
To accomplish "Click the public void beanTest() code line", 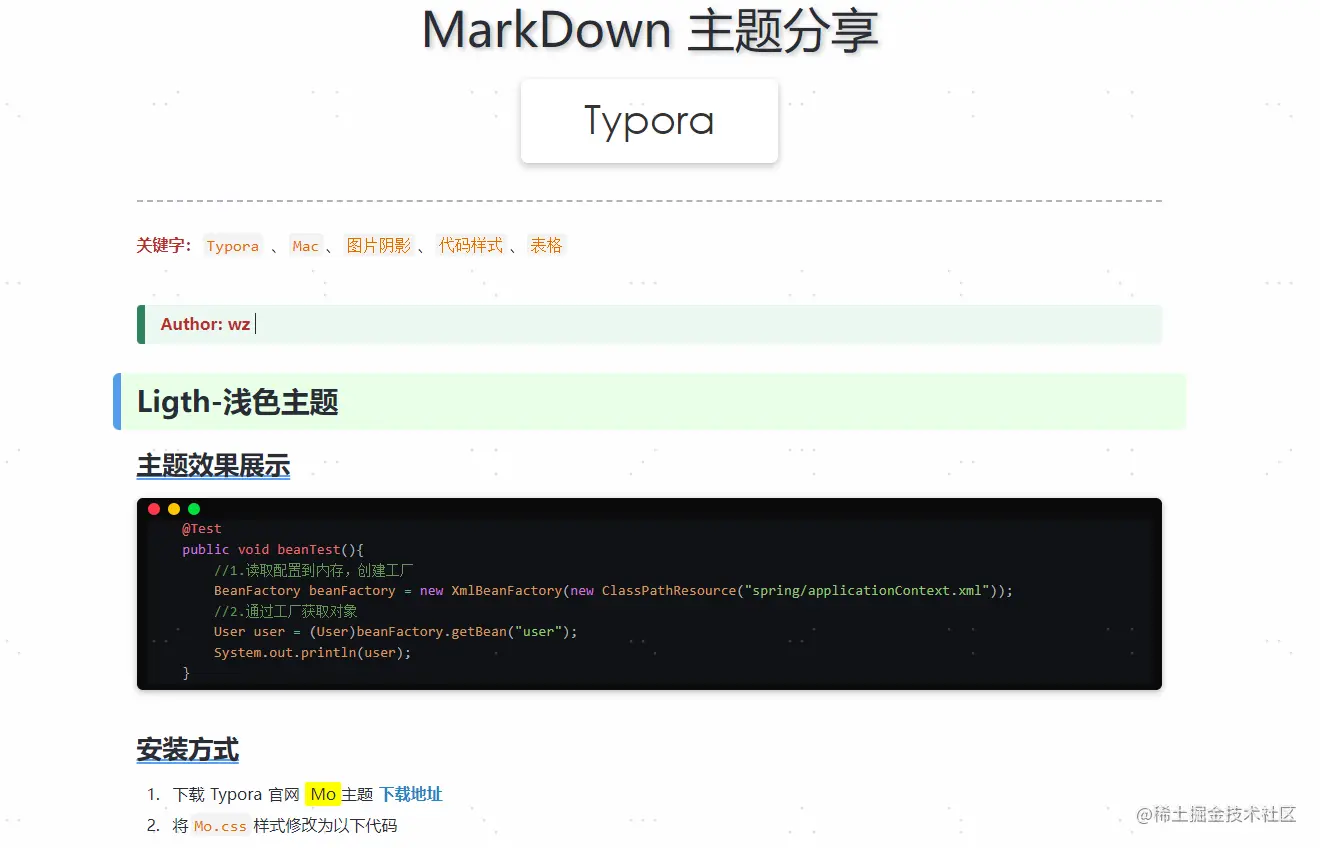I will click(x=272, y=550).
